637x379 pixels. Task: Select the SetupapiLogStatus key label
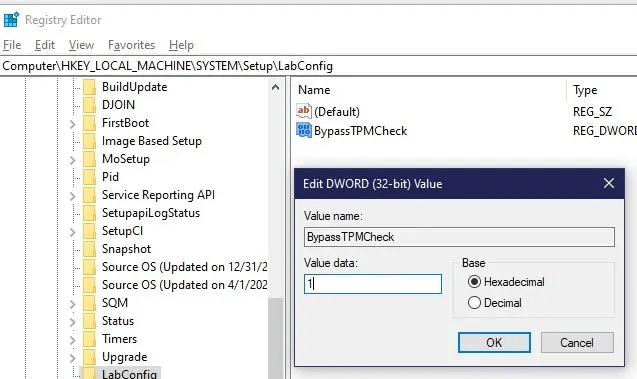tap(151, 213)
